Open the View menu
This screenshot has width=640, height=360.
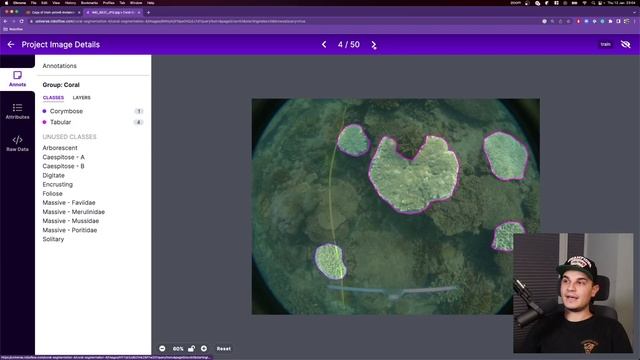(x=56, y=3)
